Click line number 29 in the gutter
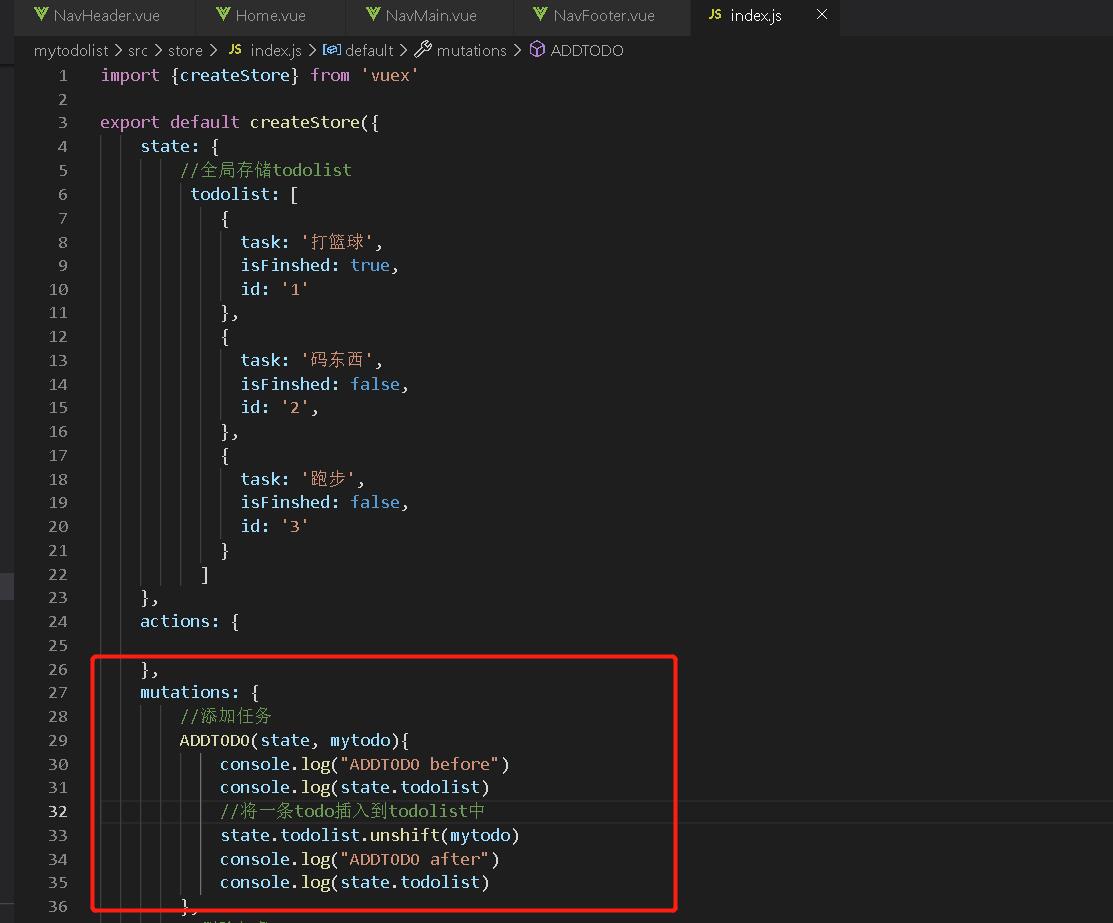The width and height of the screenshot is (1113, 923). click(58, 740)
